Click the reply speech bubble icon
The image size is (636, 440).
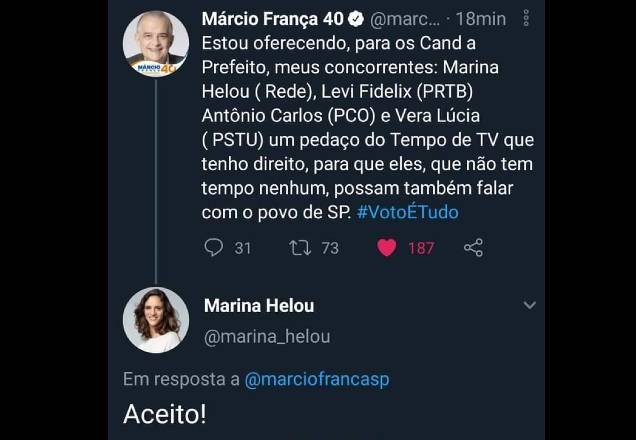coord(213,247)
